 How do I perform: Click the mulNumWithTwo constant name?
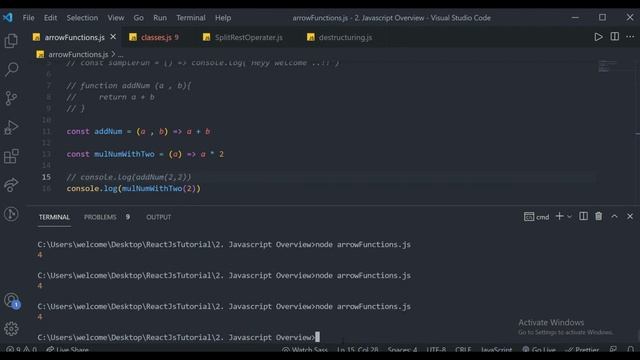click(124, 154)
